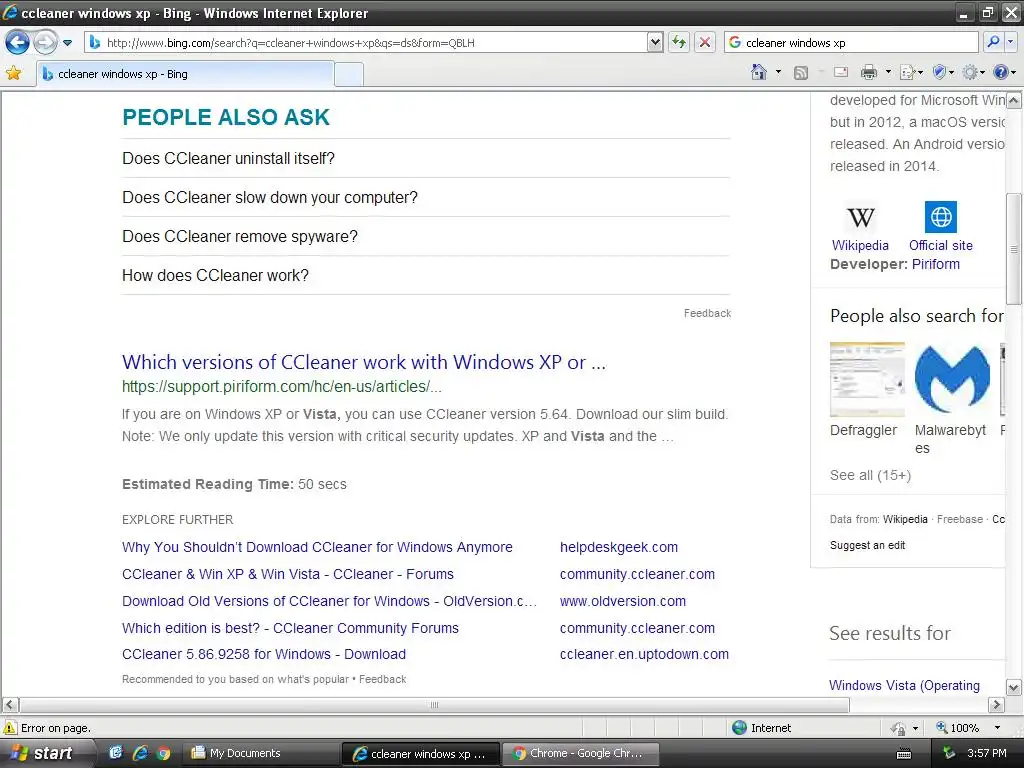Click the Internet zone globe in status bar
The height and width of the screenshot is (768, 1024).
[x=739, y=728]
